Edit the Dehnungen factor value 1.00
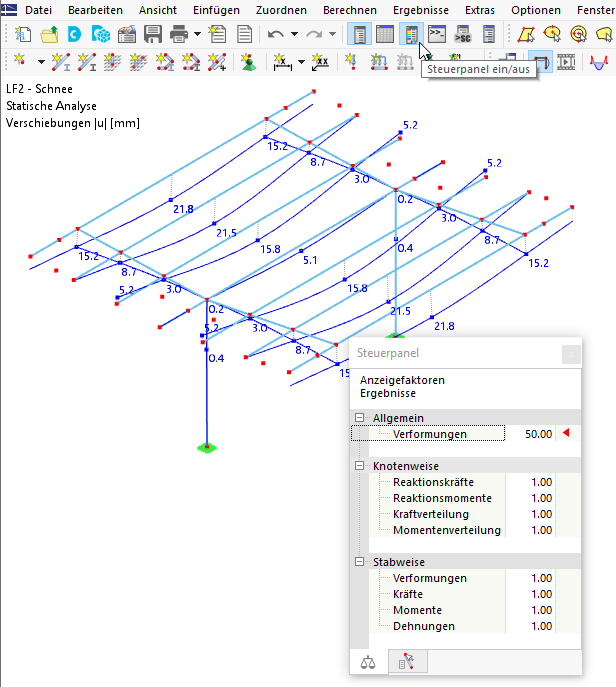 click(531, 626)
